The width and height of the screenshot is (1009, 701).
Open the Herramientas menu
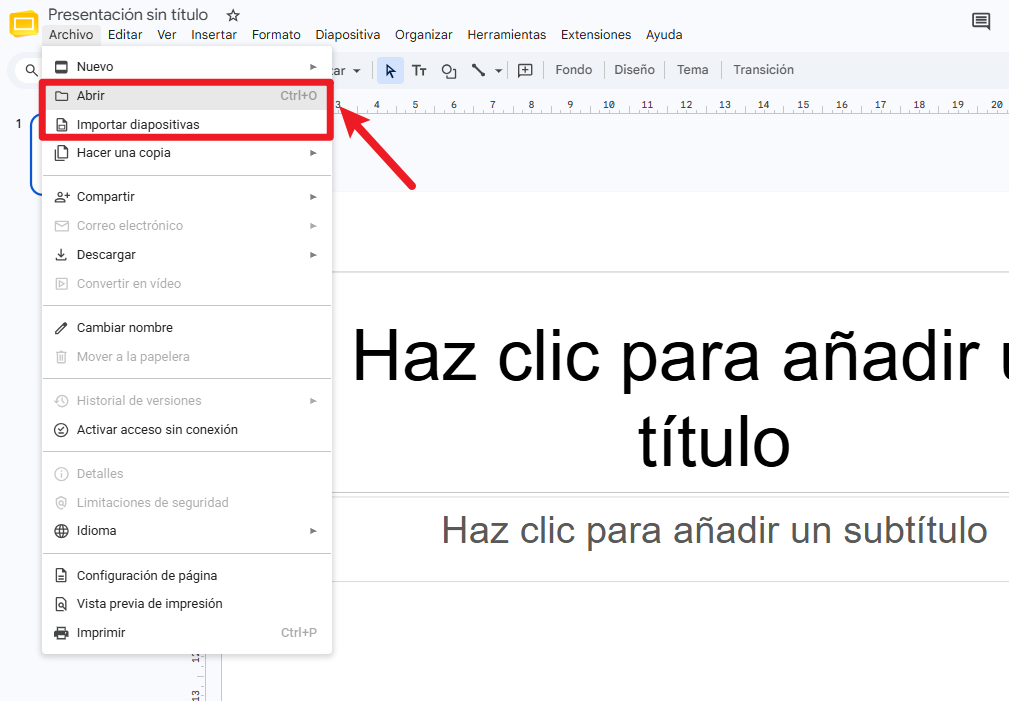pos(506,35)
